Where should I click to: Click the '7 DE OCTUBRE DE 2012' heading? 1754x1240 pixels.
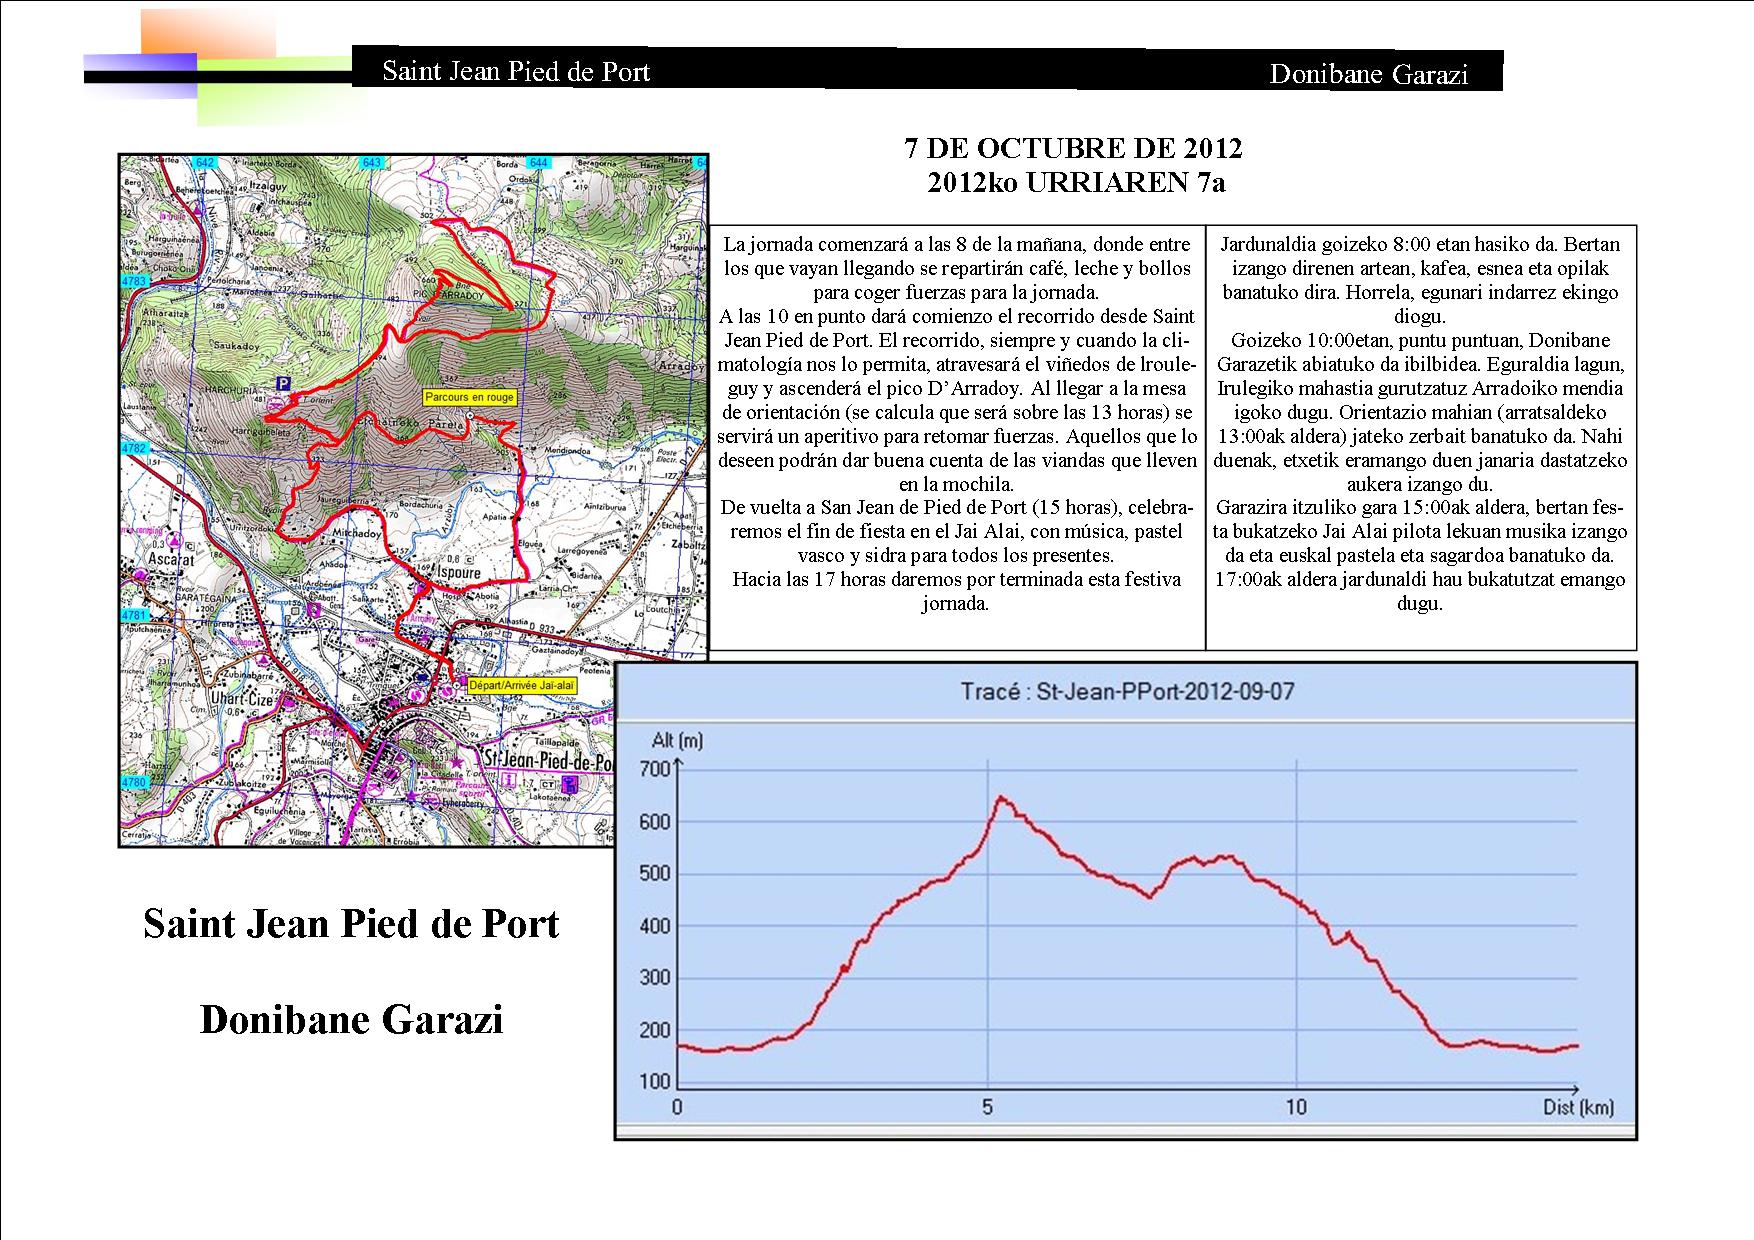1073,149
